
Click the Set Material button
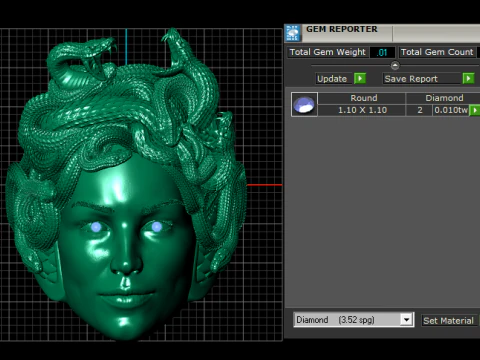[x=448, y=321]
